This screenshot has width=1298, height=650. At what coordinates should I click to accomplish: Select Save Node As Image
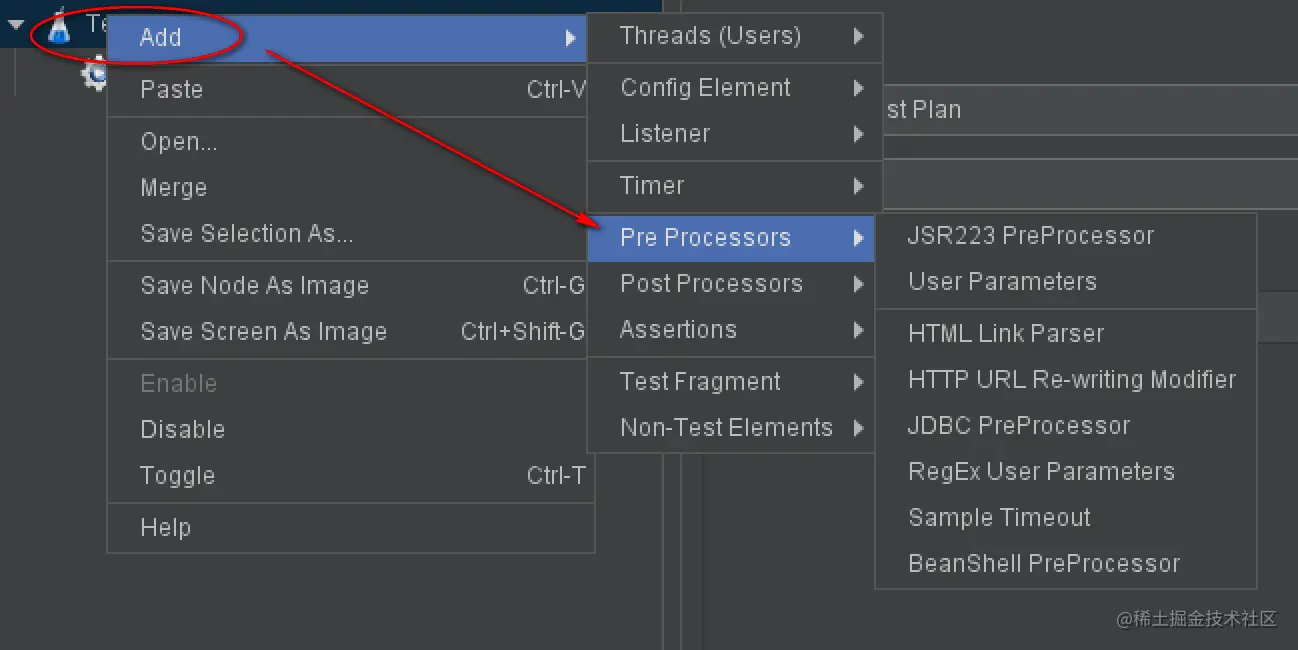point(255,286)
